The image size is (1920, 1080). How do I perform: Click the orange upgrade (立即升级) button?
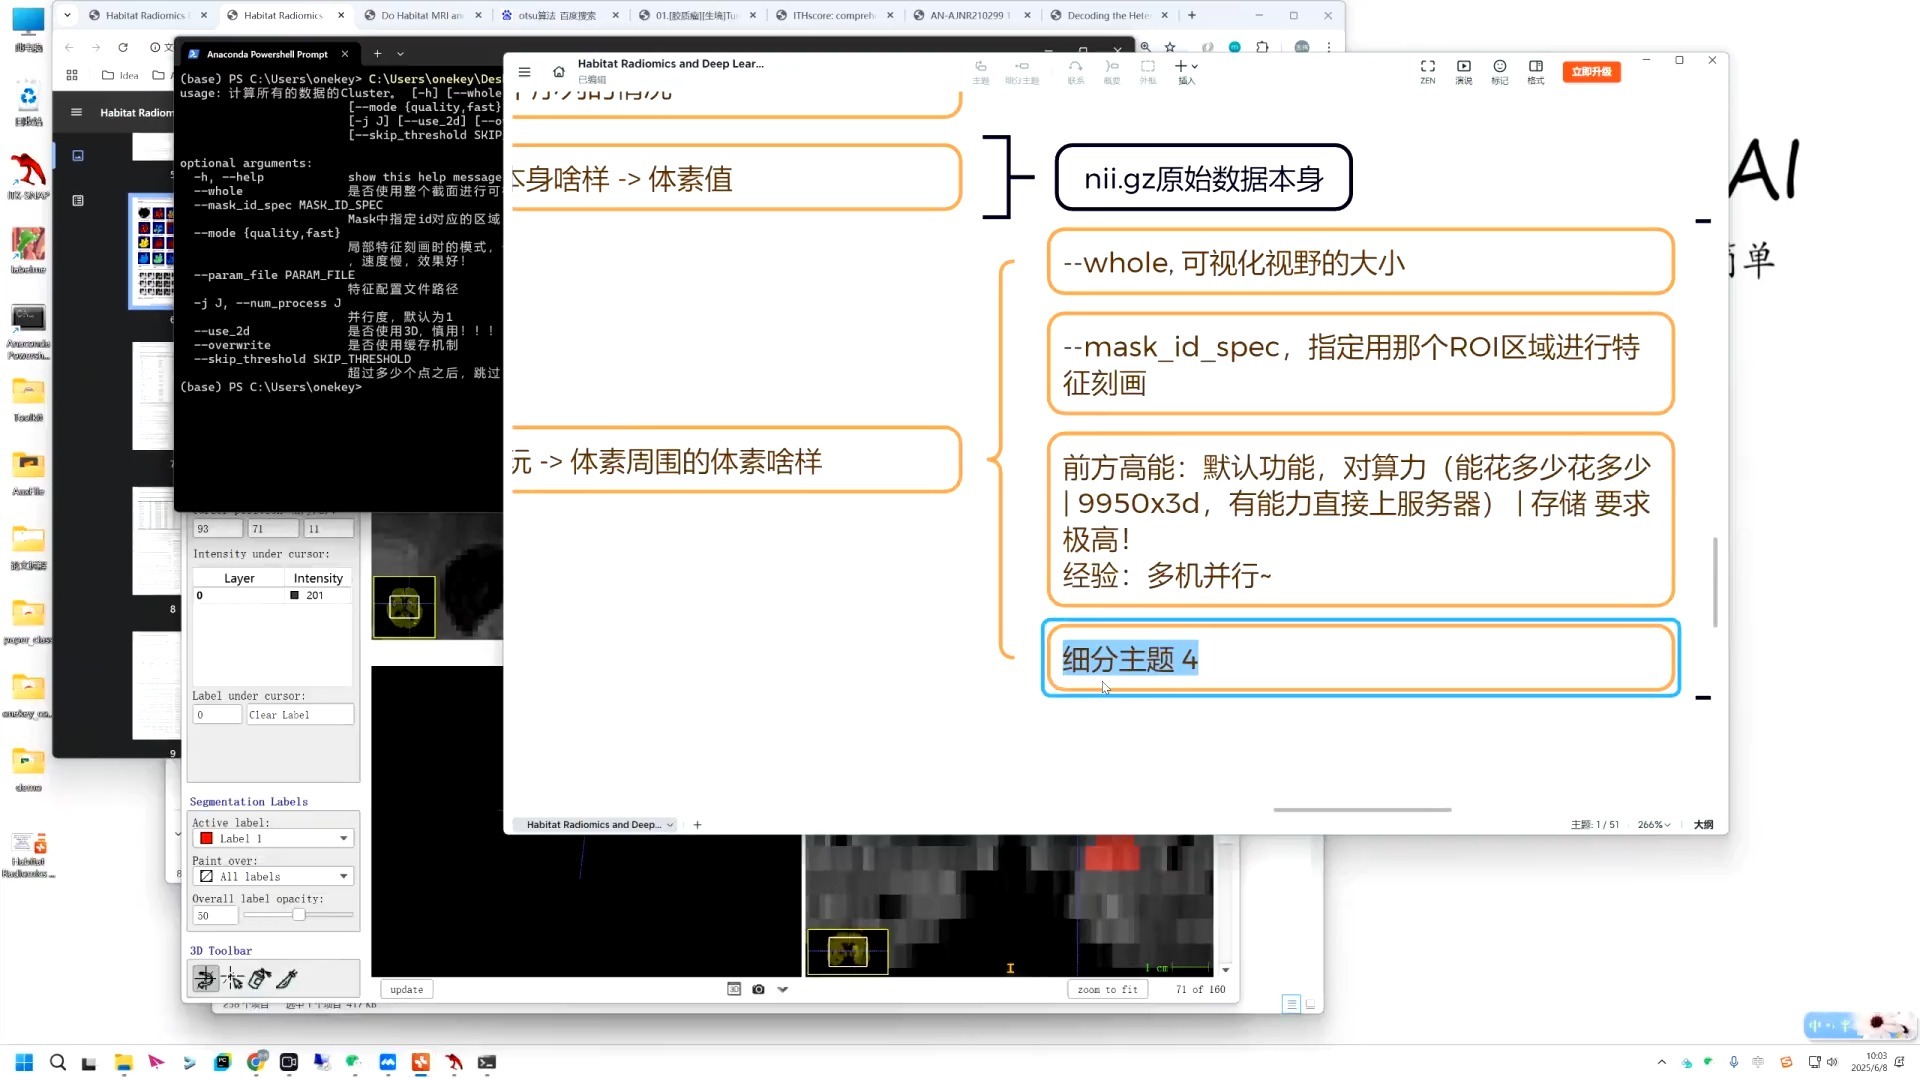1591,72
